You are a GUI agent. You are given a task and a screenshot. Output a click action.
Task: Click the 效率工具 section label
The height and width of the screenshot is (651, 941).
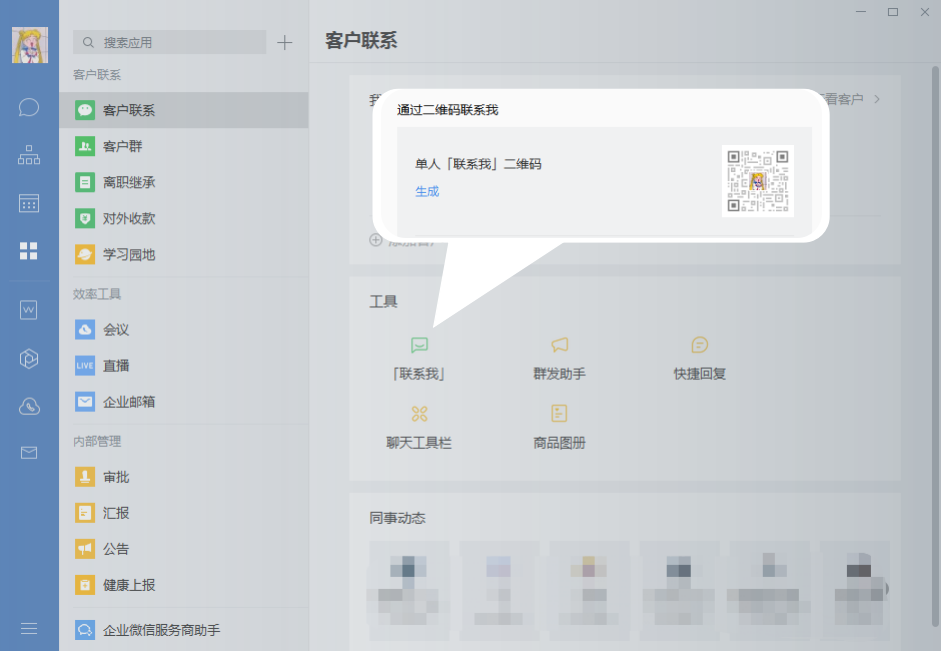pyautogui.click(x=97, y=294)
